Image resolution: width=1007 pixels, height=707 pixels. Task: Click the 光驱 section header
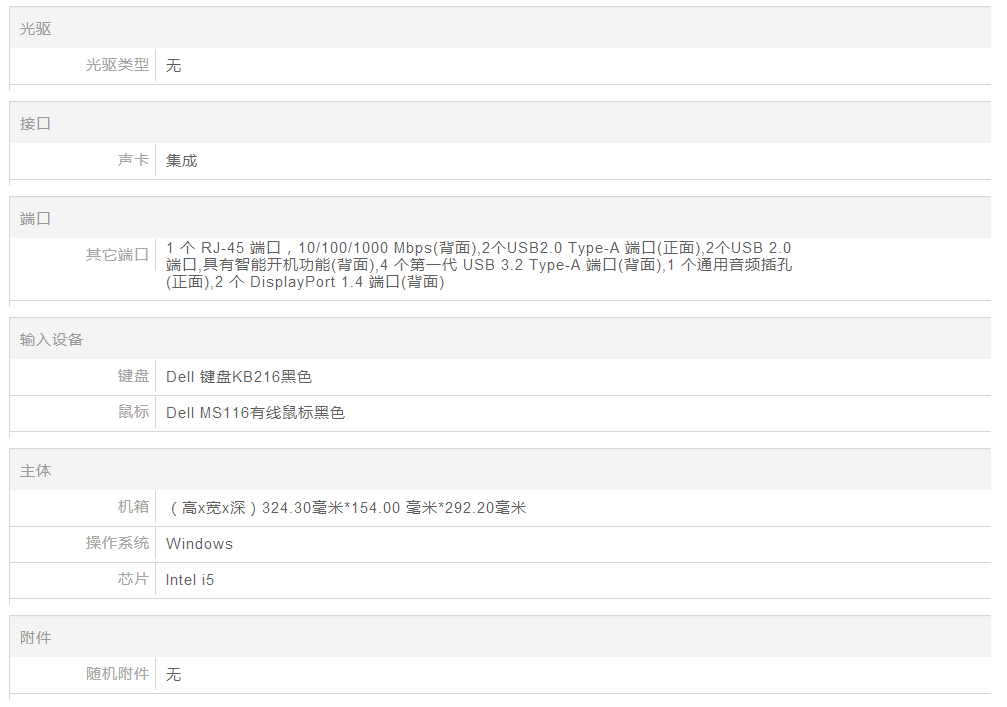[x=36, y=29]
